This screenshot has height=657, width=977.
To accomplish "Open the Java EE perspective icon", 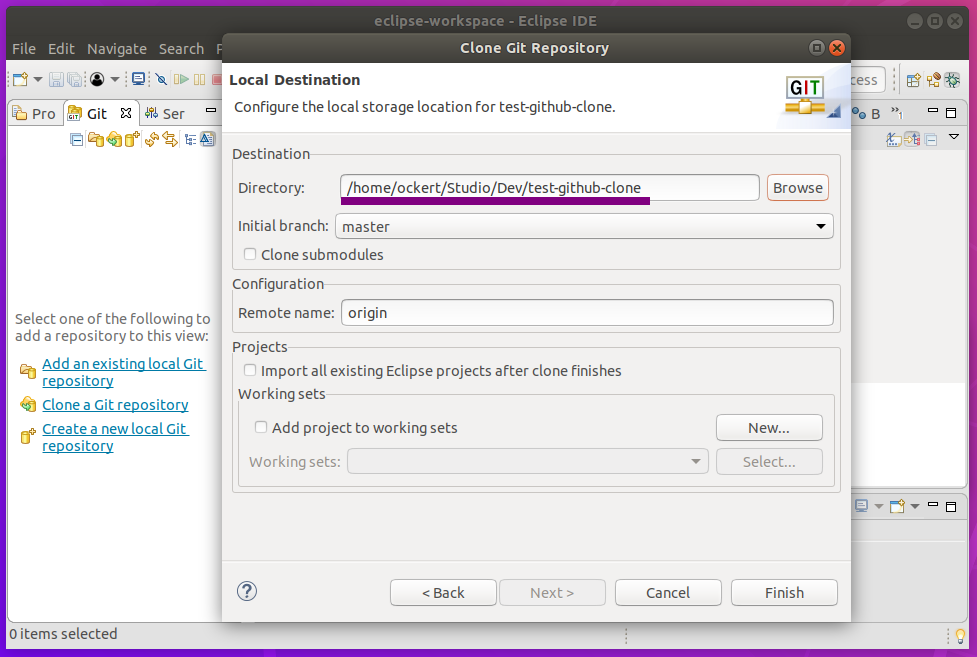I will [x=934, y=80].
